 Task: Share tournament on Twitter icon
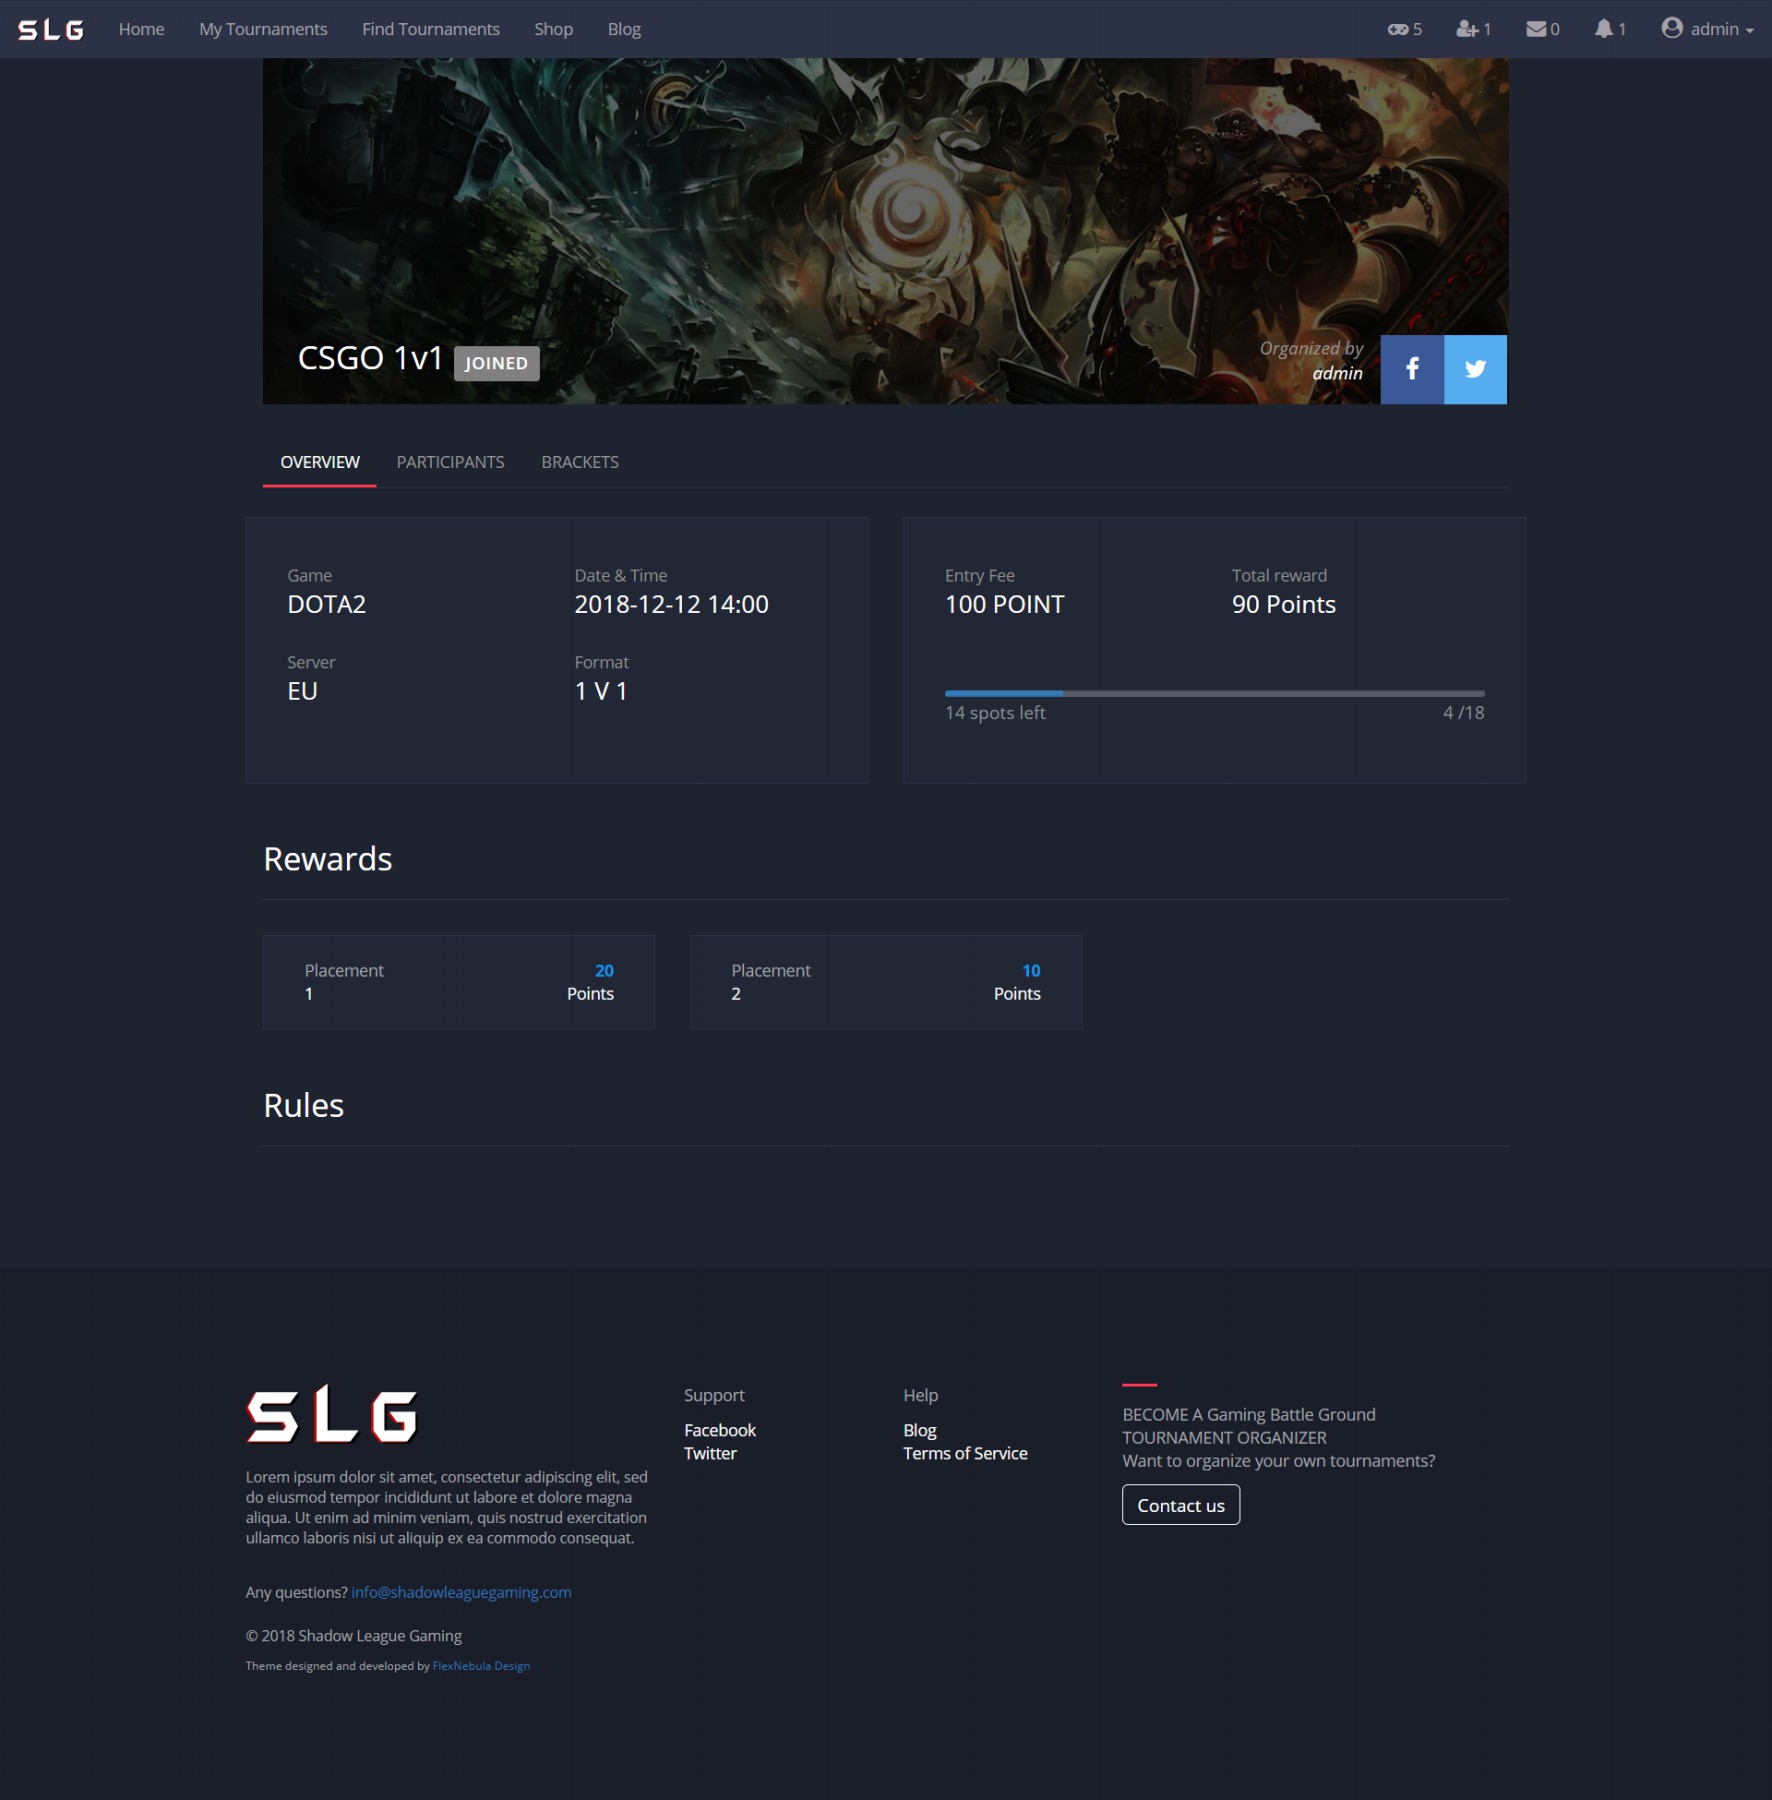click(x=1474, y=369)
